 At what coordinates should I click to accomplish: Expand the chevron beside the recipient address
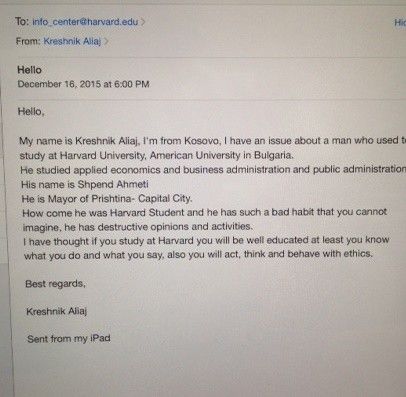click(x=143, y=22)
